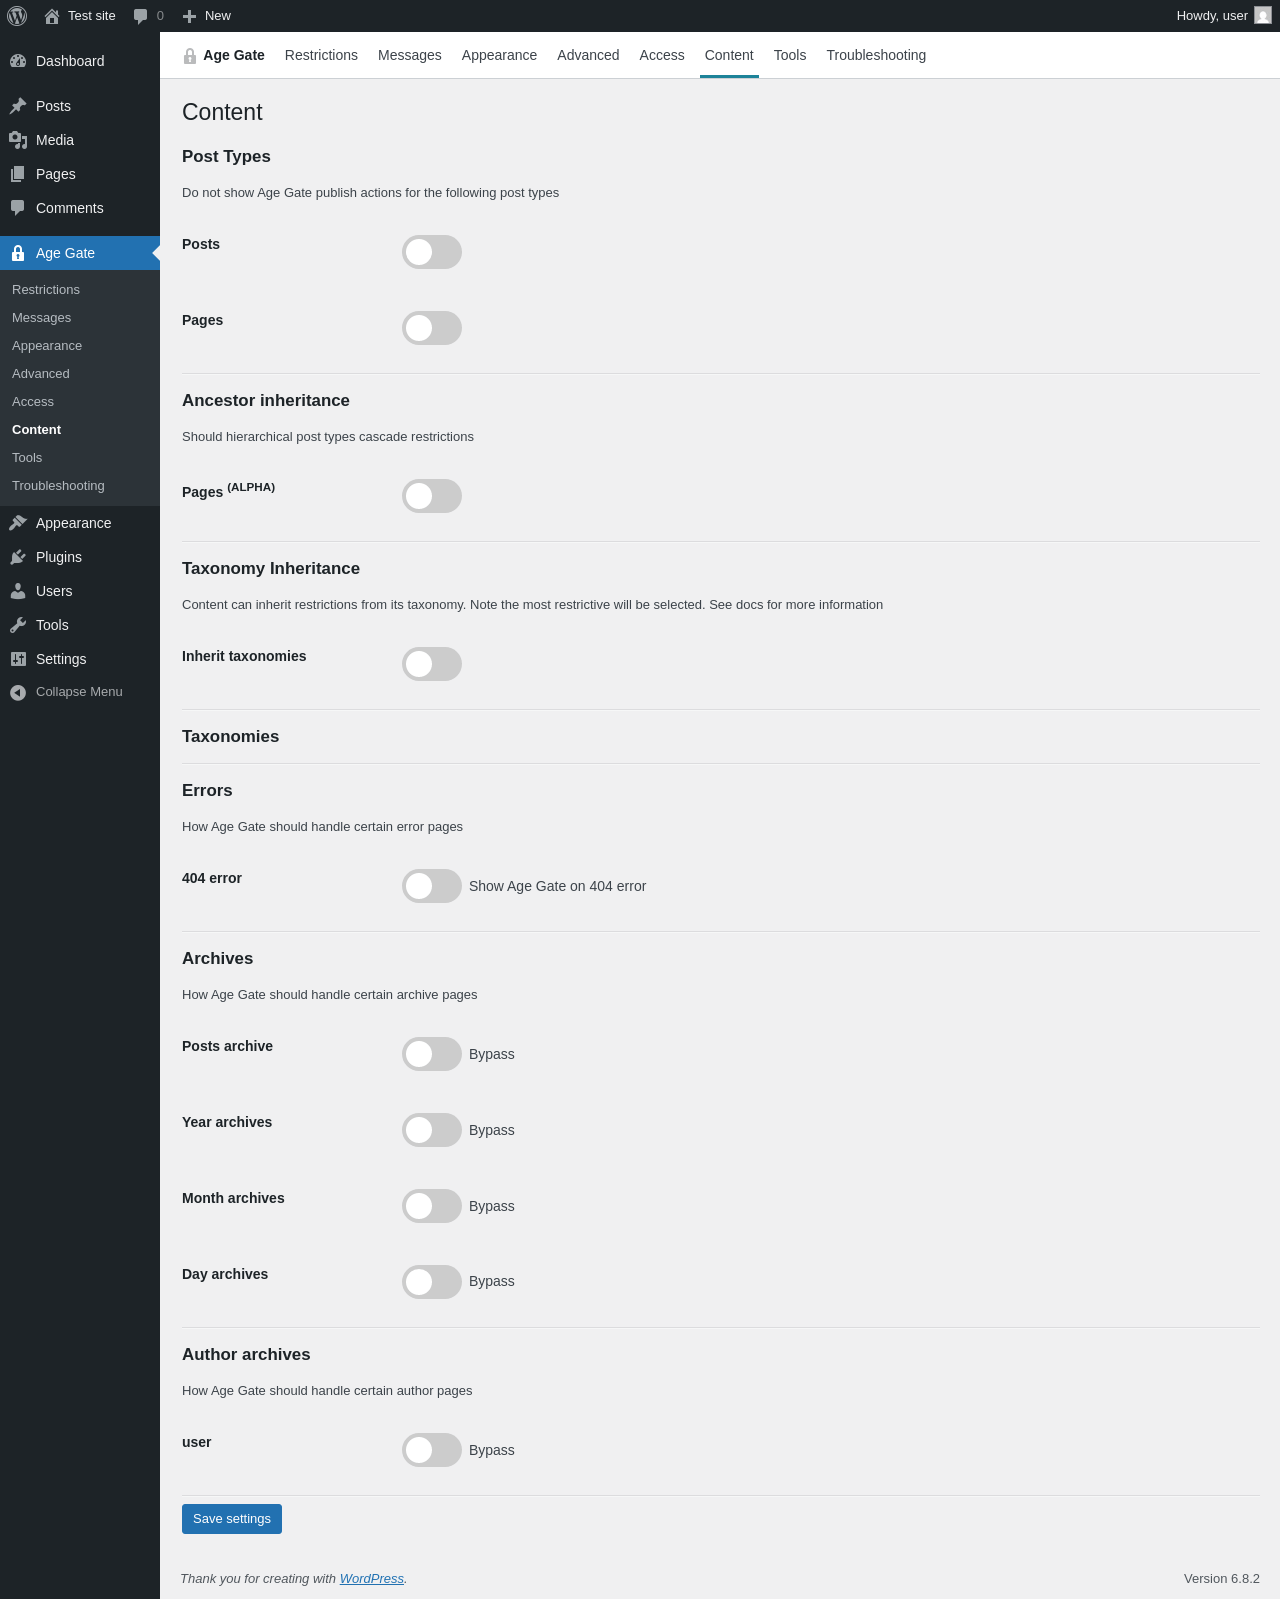Click the Appearance paintbrush icon
The width and height of the screenshot is (1280, 1599).
[x=18, y=523]
